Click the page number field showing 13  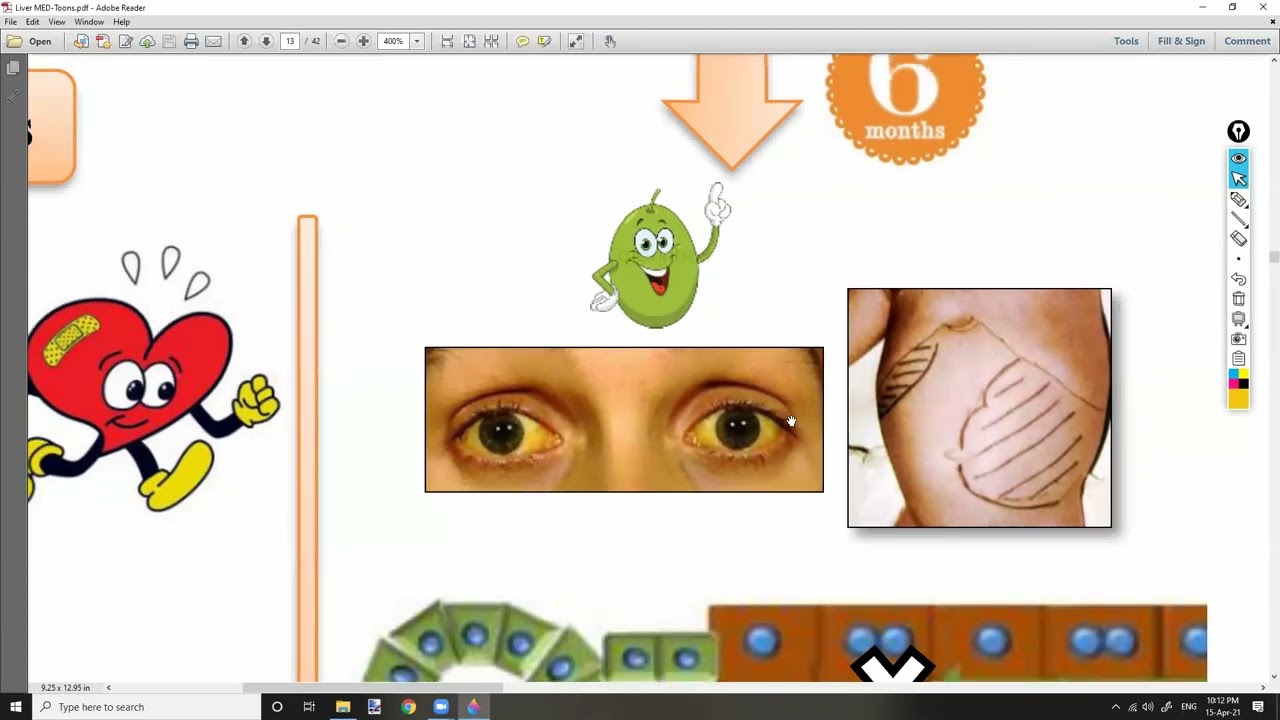[290, 41]
